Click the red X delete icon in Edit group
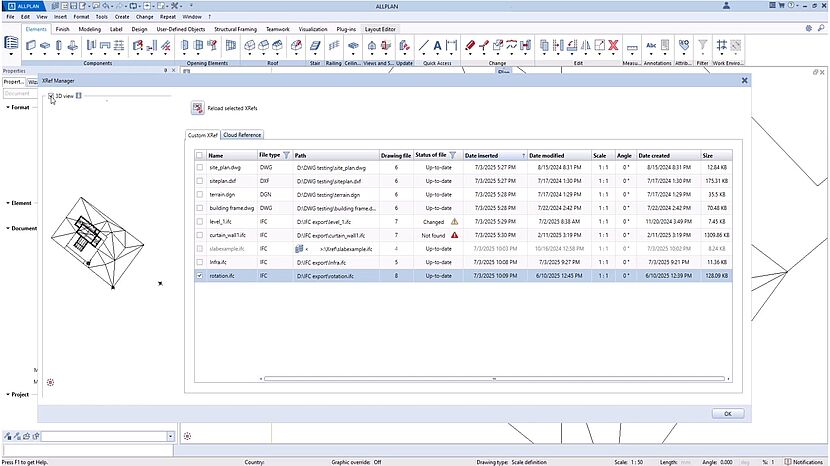The width and height of the screenshot is (830, 466). click(613, 46)
